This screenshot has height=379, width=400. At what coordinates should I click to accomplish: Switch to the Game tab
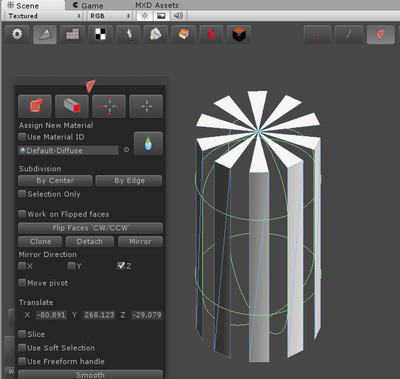pyautogui.click(x=88, y=5)
